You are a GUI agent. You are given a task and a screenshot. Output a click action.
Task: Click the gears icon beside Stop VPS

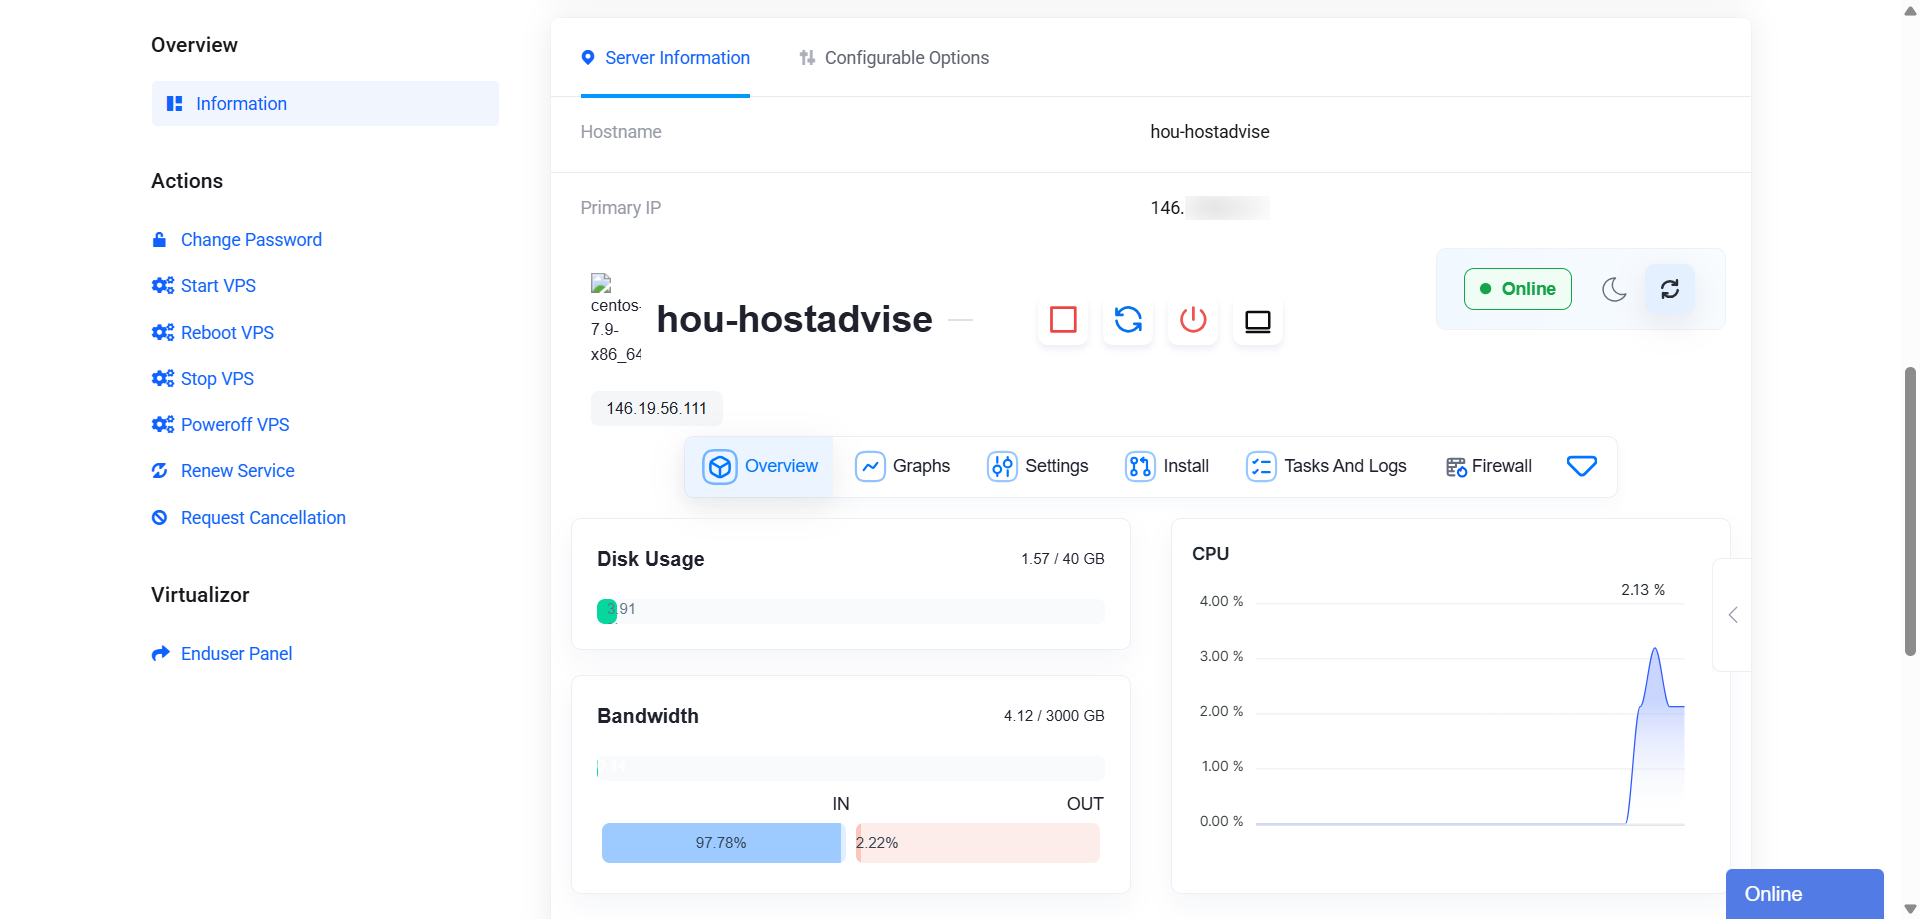coord(162,379)
